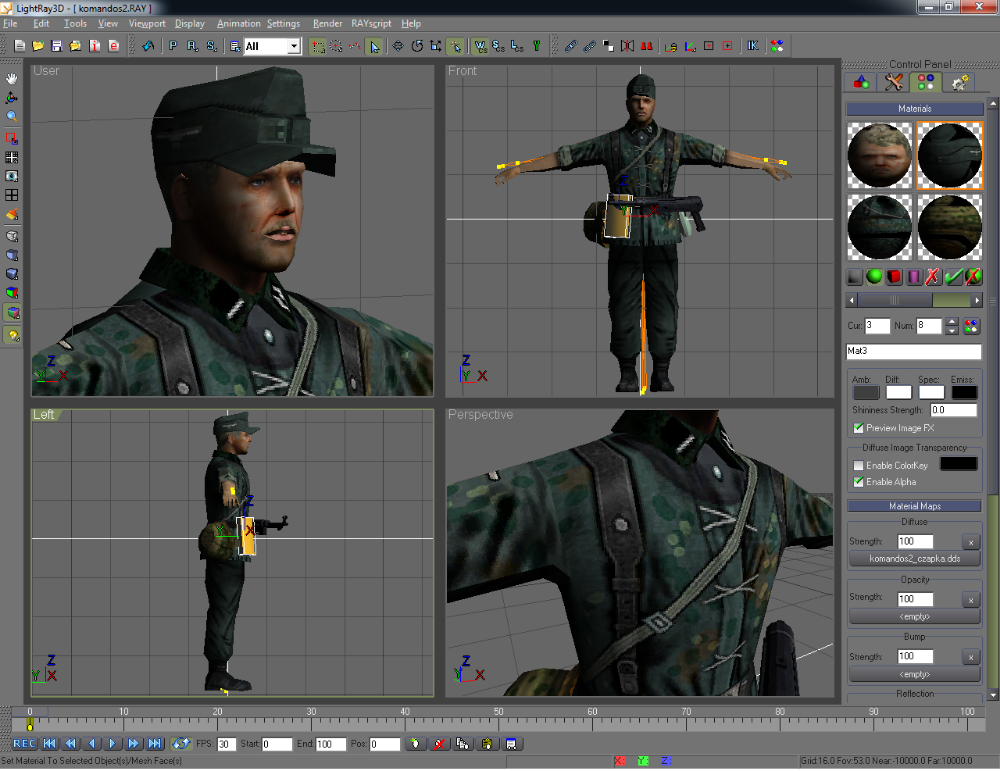Image resolution: width=1000 pixels, height=771 pixels.
Task: Click the add keyframe icon beside Pos field
Action: coord(415,744)
